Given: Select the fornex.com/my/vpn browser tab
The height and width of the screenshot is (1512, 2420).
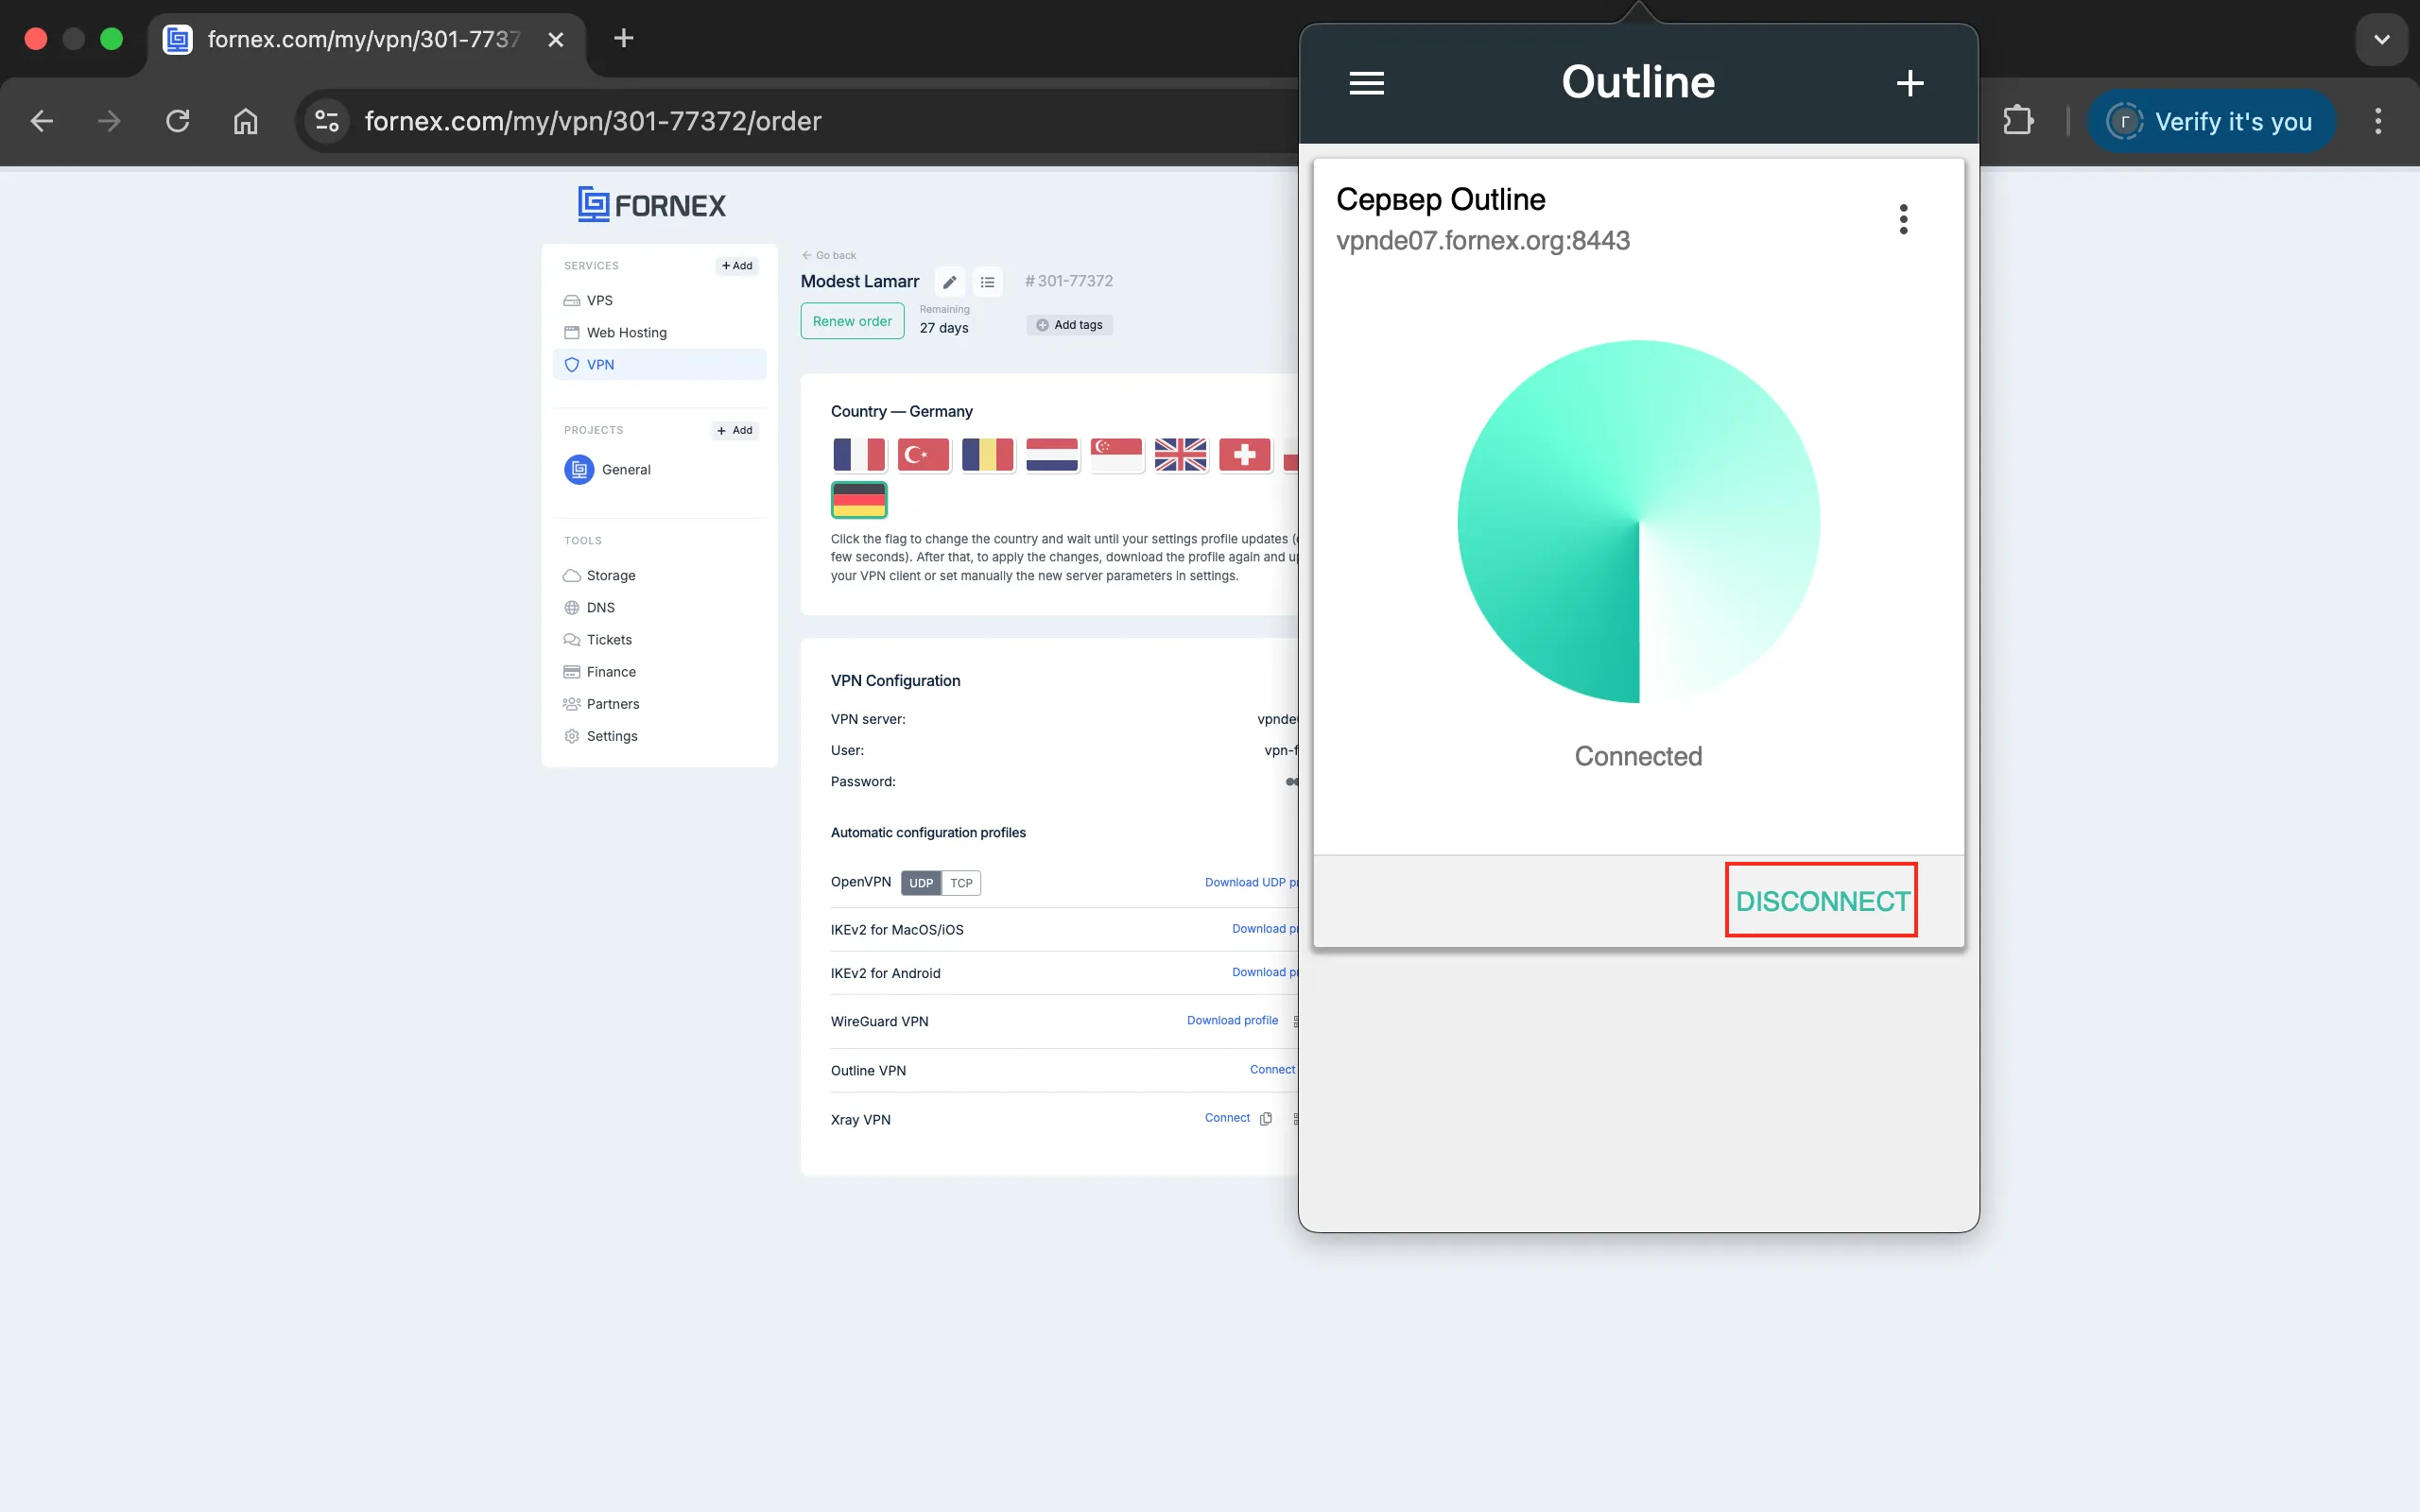Looking at the screenshot, I should point(365,40).
